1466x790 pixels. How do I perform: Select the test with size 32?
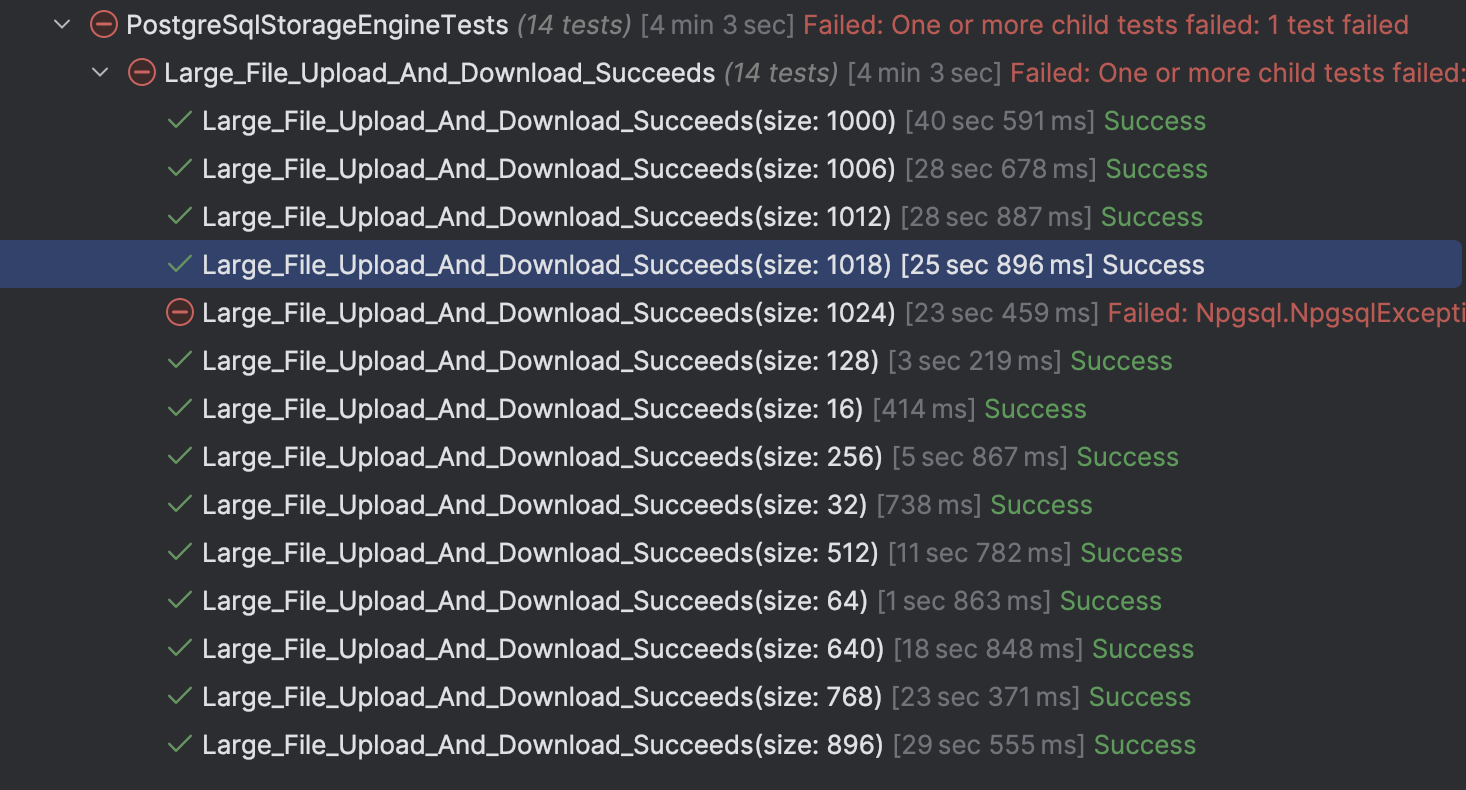(534, 505)
